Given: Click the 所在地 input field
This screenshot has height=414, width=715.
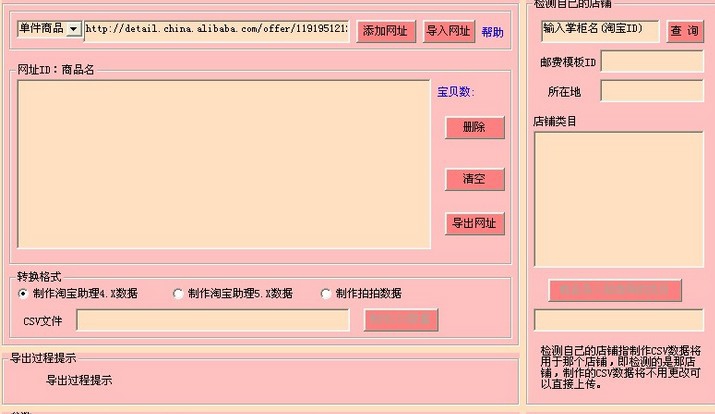Looking at the screenshot, I should click(652, 91).
